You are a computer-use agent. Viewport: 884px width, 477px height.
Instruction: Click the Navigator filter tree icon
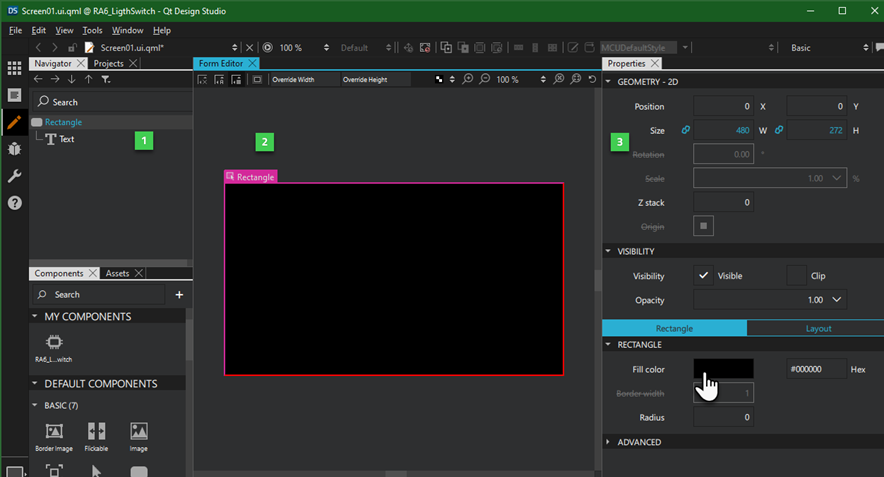[x=106, y=79]
